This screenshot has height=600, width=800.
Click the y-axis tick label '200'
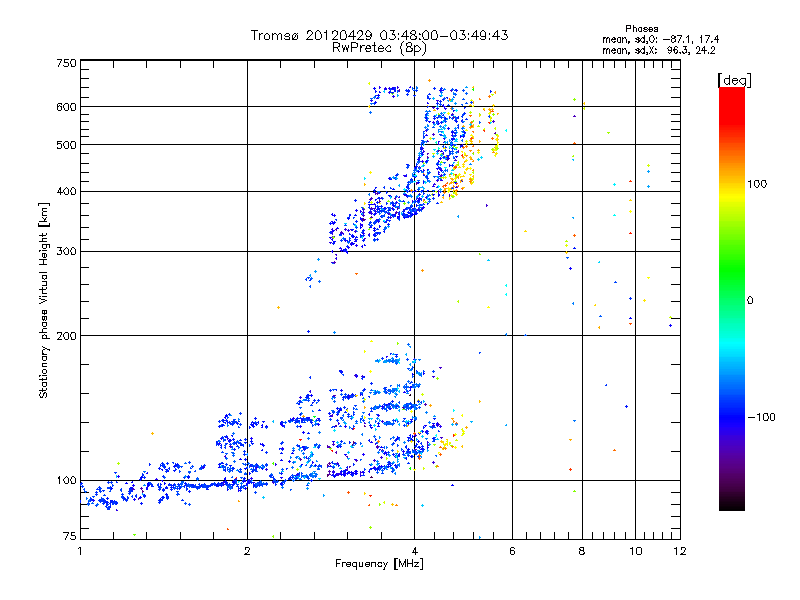click(x=66, y=336)
